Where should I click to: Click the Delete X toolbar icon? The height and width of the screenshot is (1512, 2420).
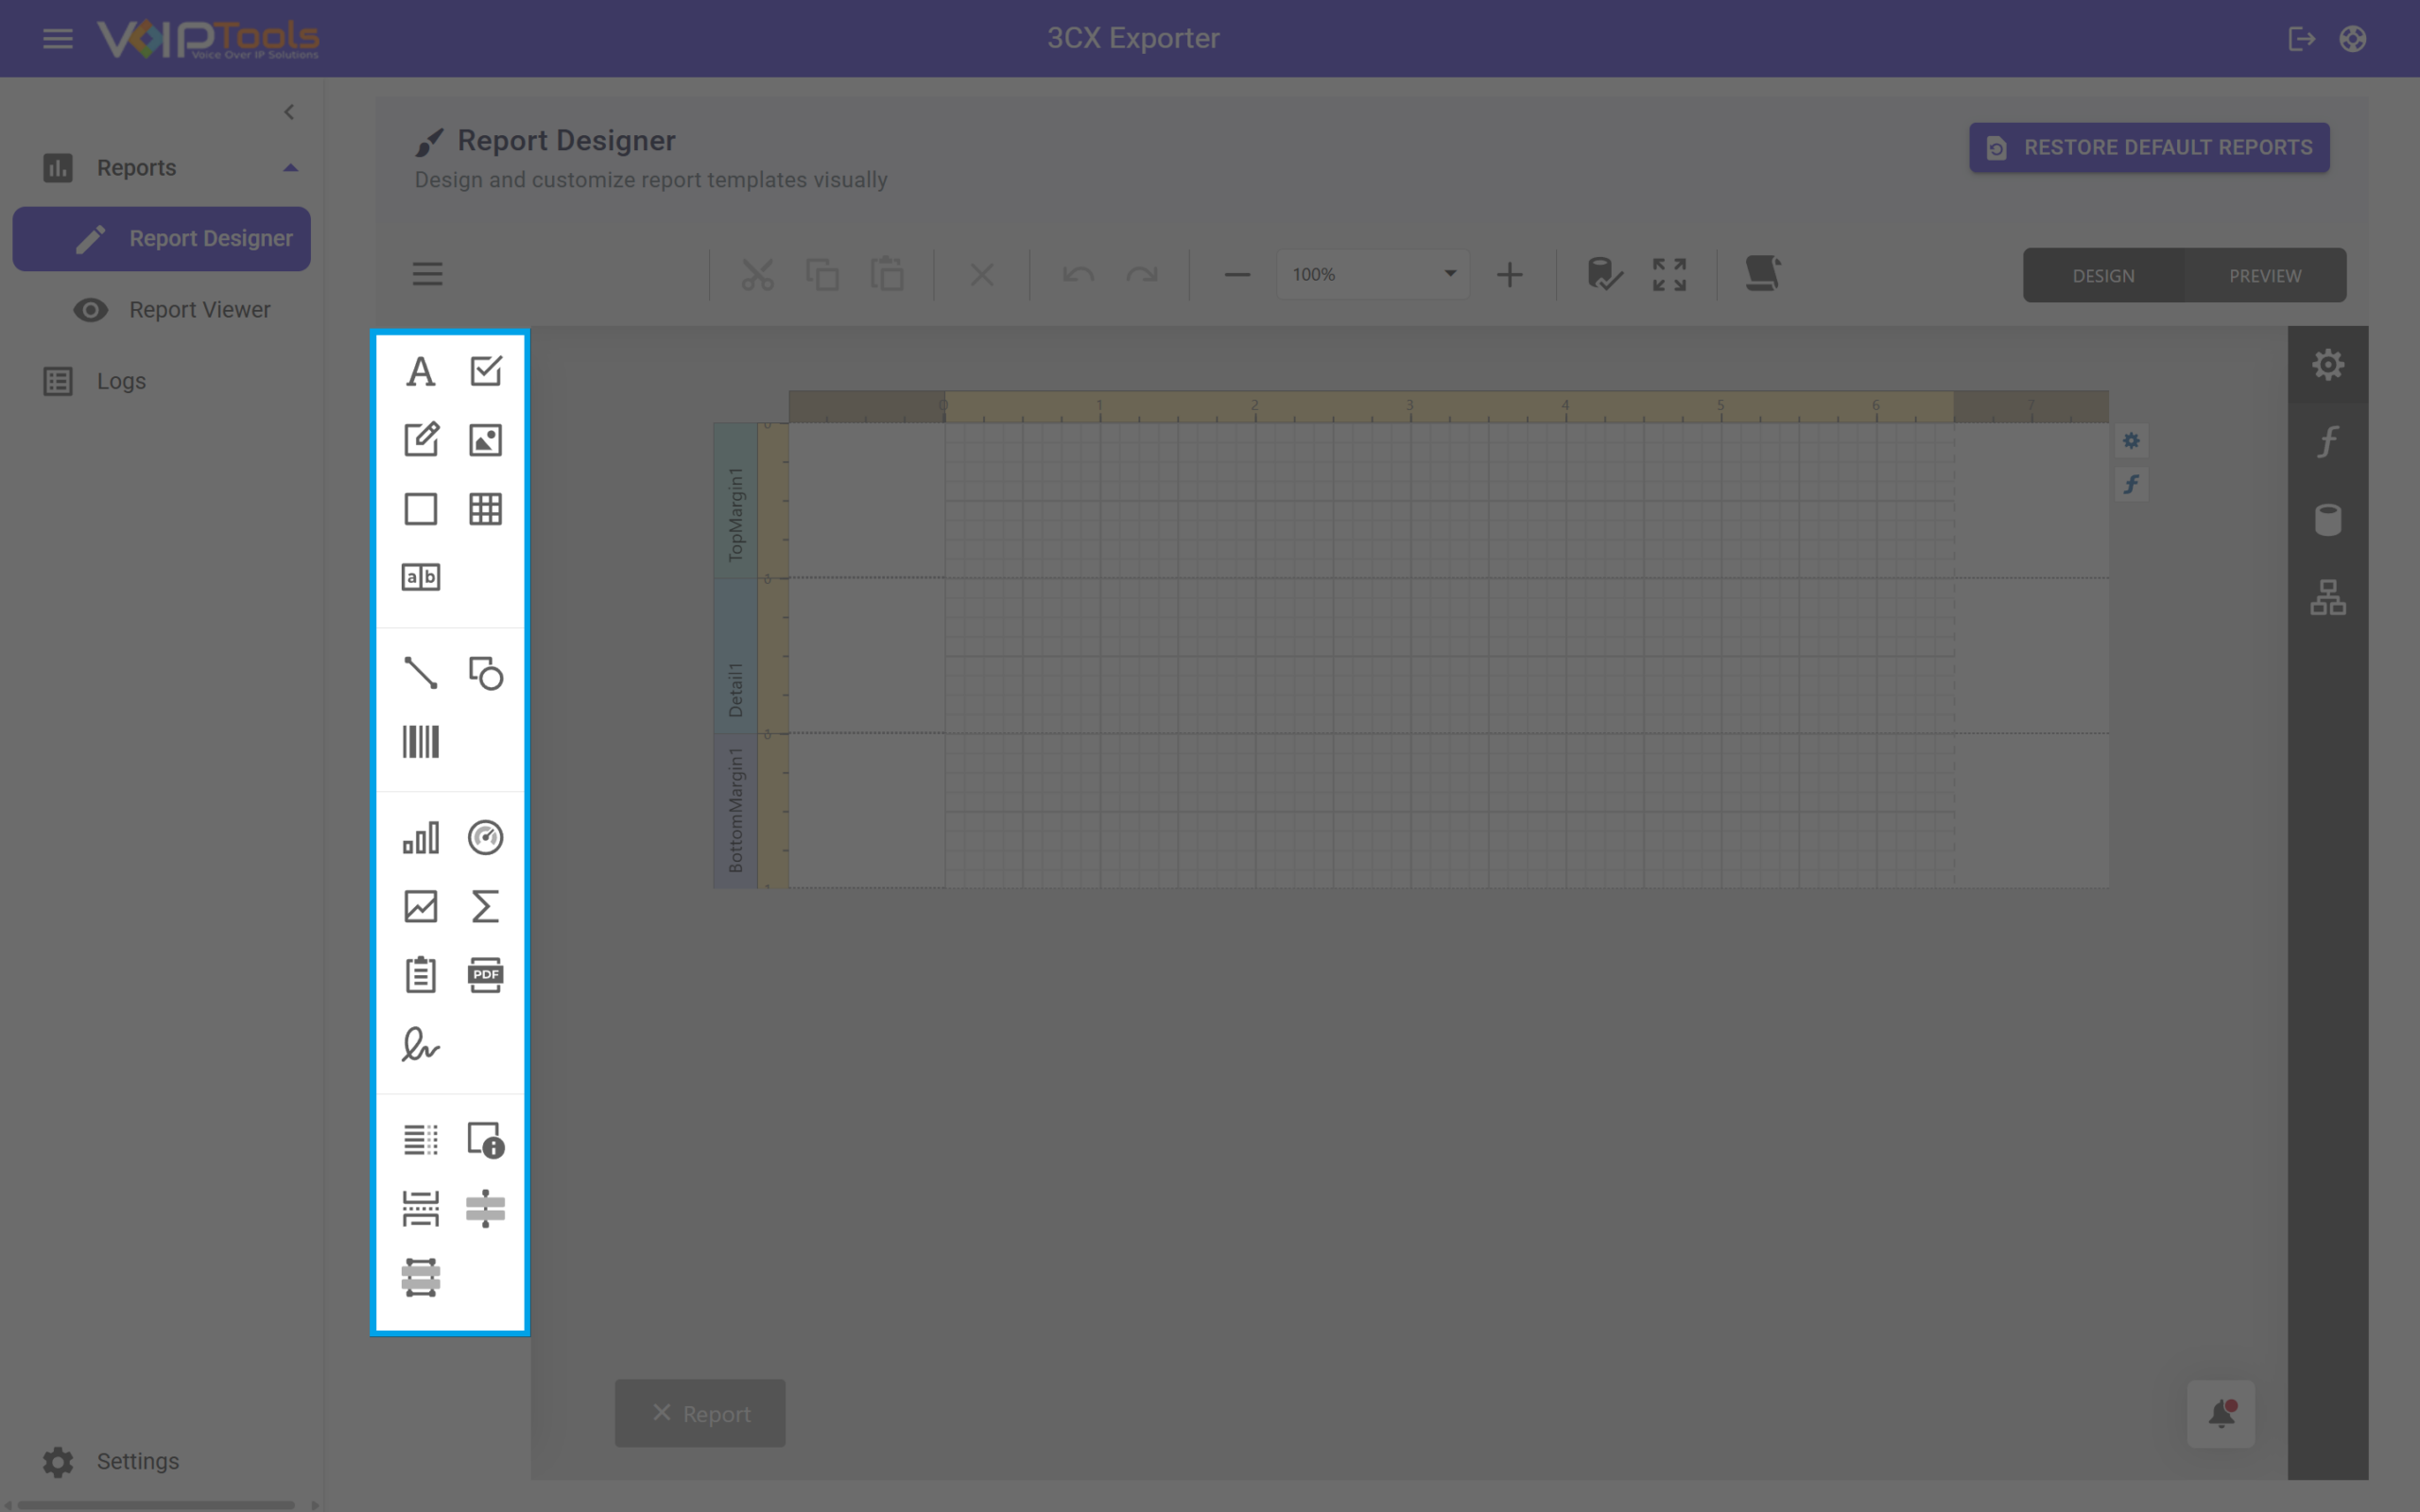tap(982, 274)
